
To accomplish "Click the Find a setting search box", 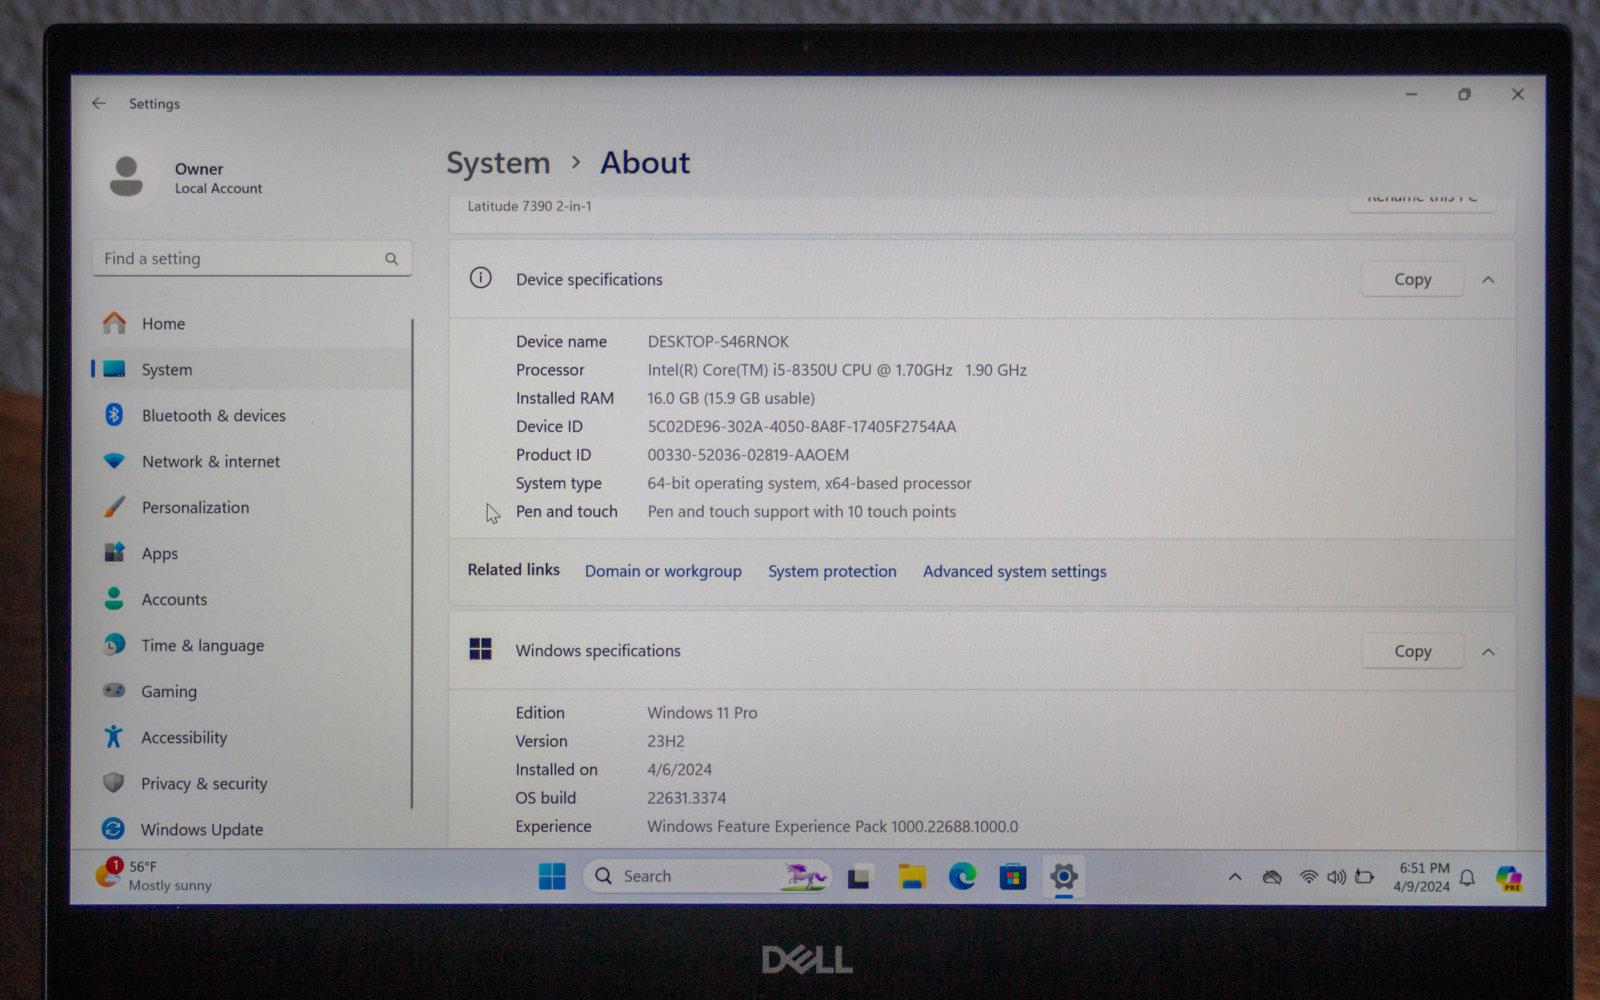I will pos(251,259).
